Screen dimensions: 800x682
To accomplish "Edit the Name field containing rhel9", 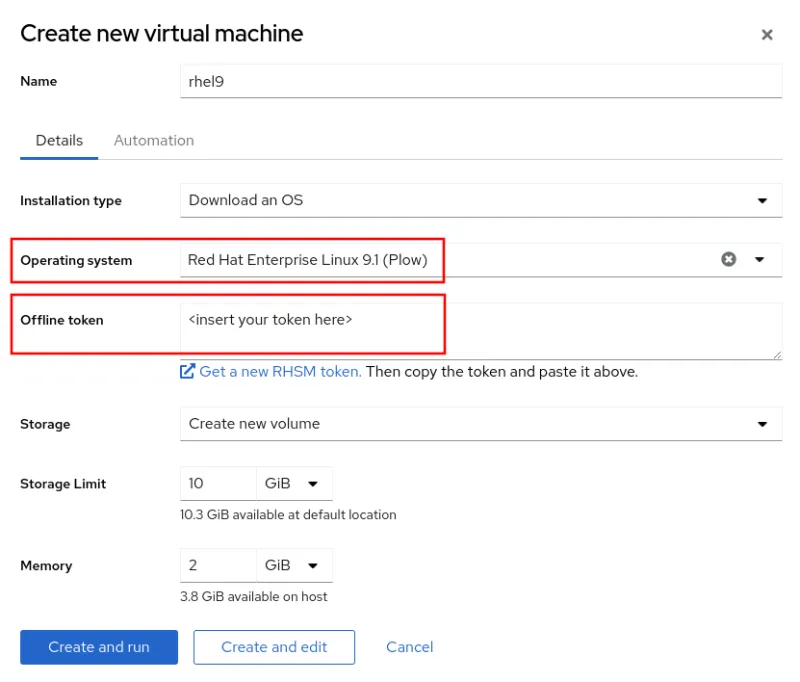I will click(480, 81).
